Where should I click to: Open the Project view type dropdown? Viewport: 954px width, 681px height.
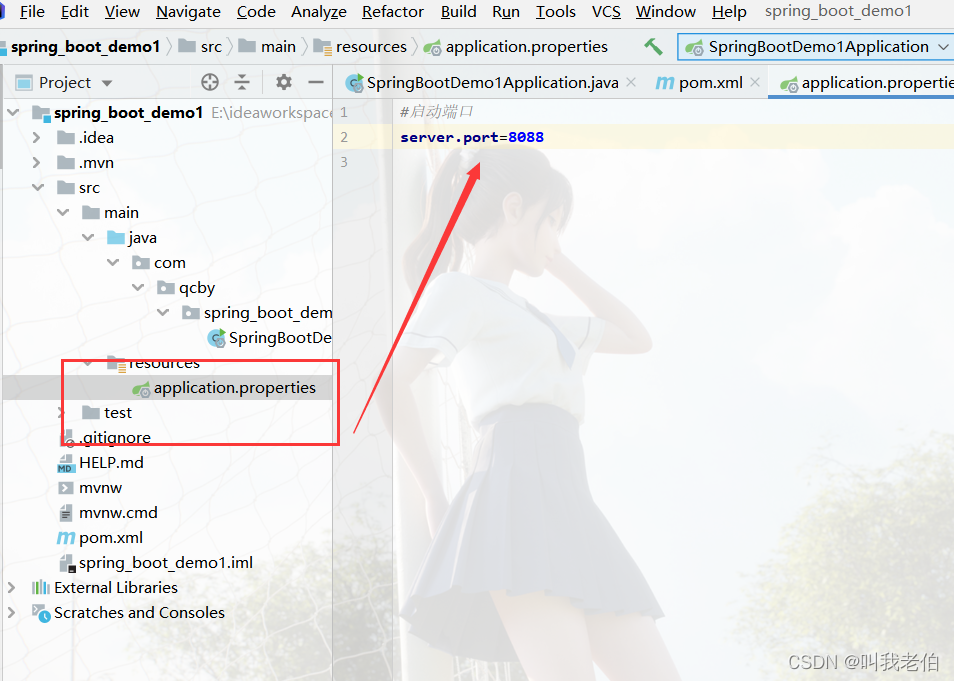pyautogui.click(x=107, y=83)
